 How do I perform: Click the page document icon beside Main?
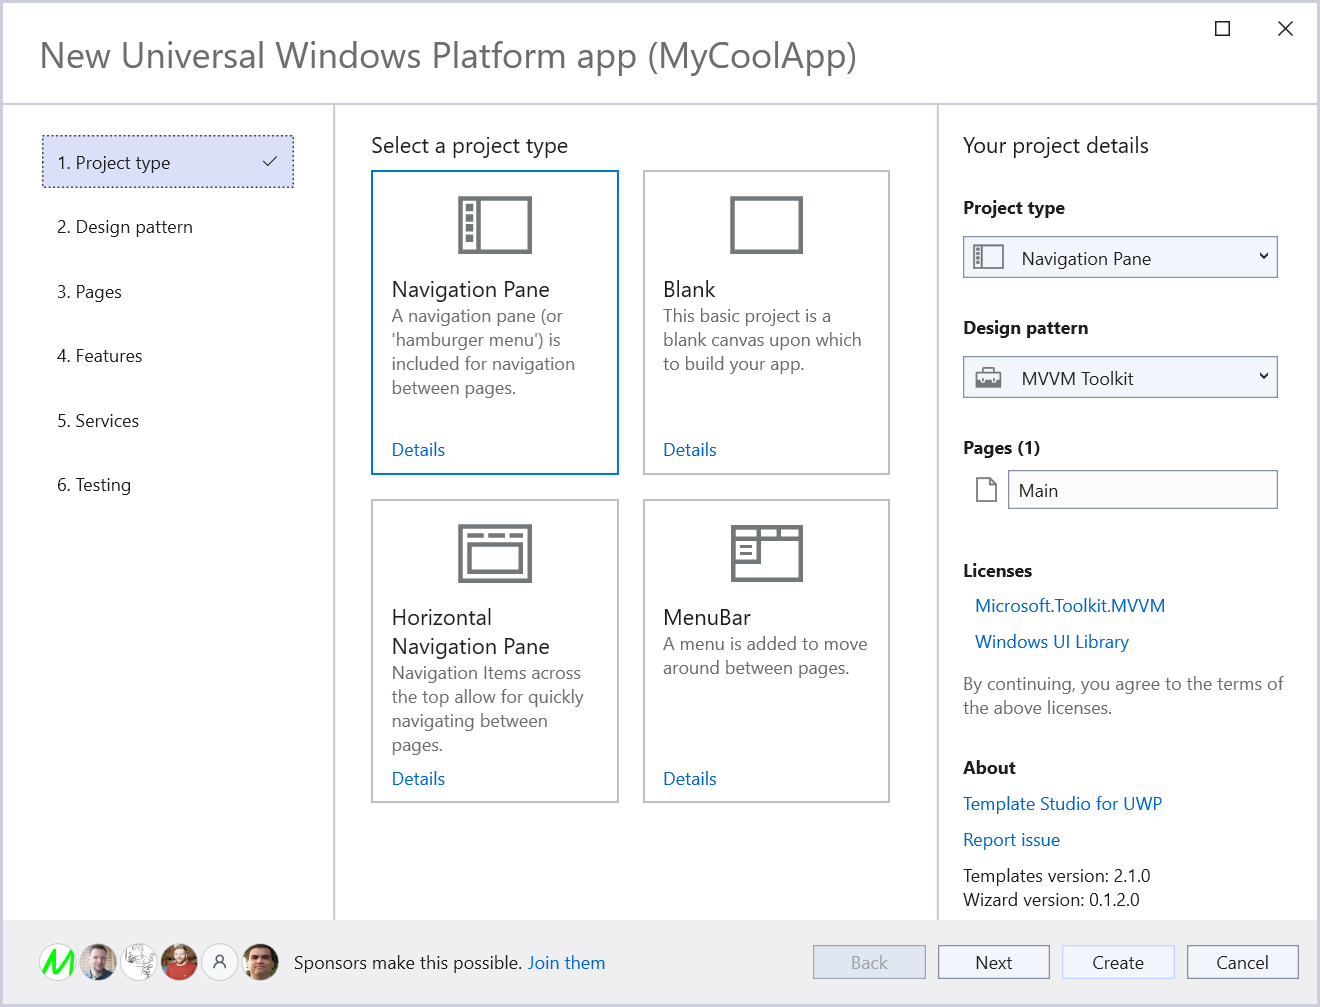point(986,490)
